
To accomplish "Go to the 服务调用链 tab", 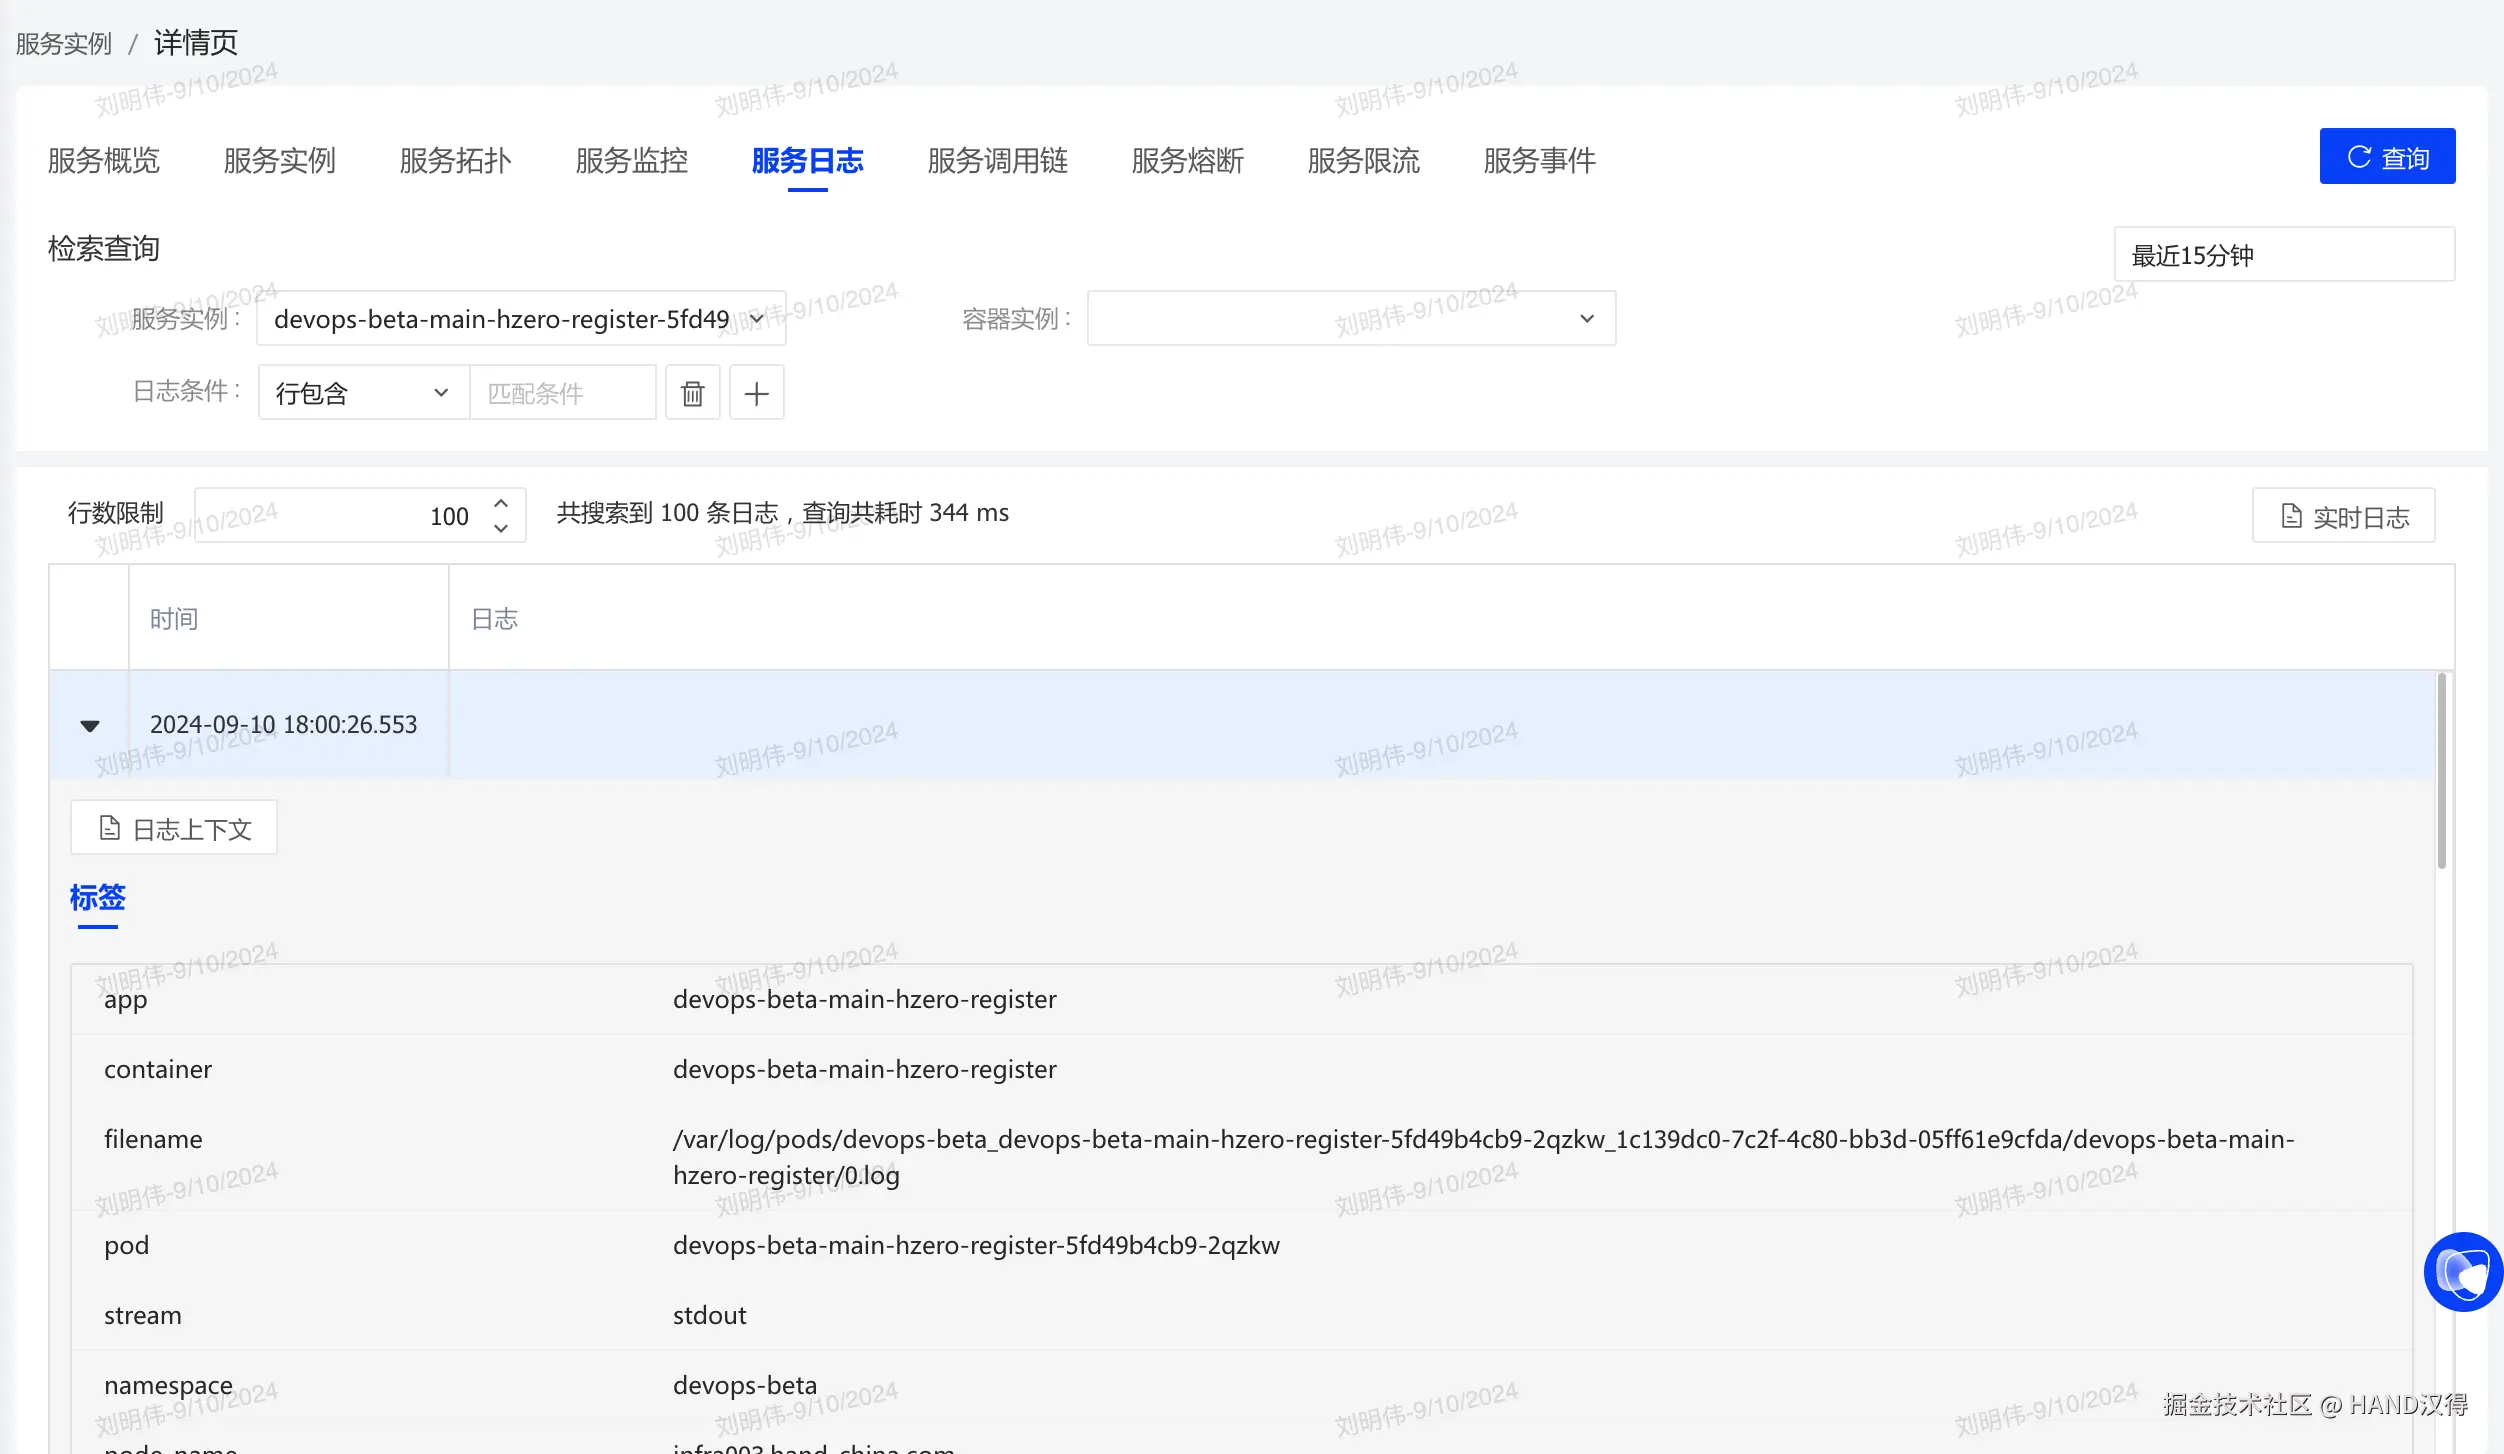I will tap(997, 161).
